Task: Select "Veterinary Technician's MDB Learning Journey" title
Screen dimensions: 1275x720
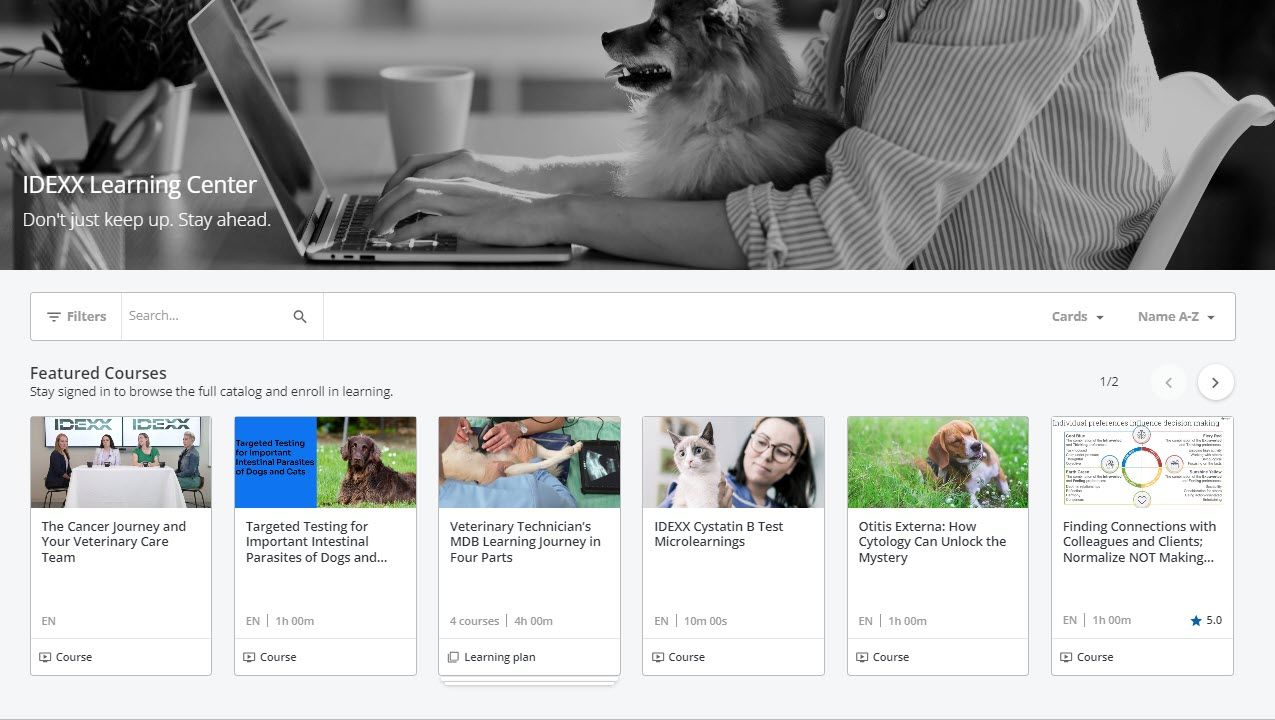Action: pyautogui.click(x=525, y=542)
